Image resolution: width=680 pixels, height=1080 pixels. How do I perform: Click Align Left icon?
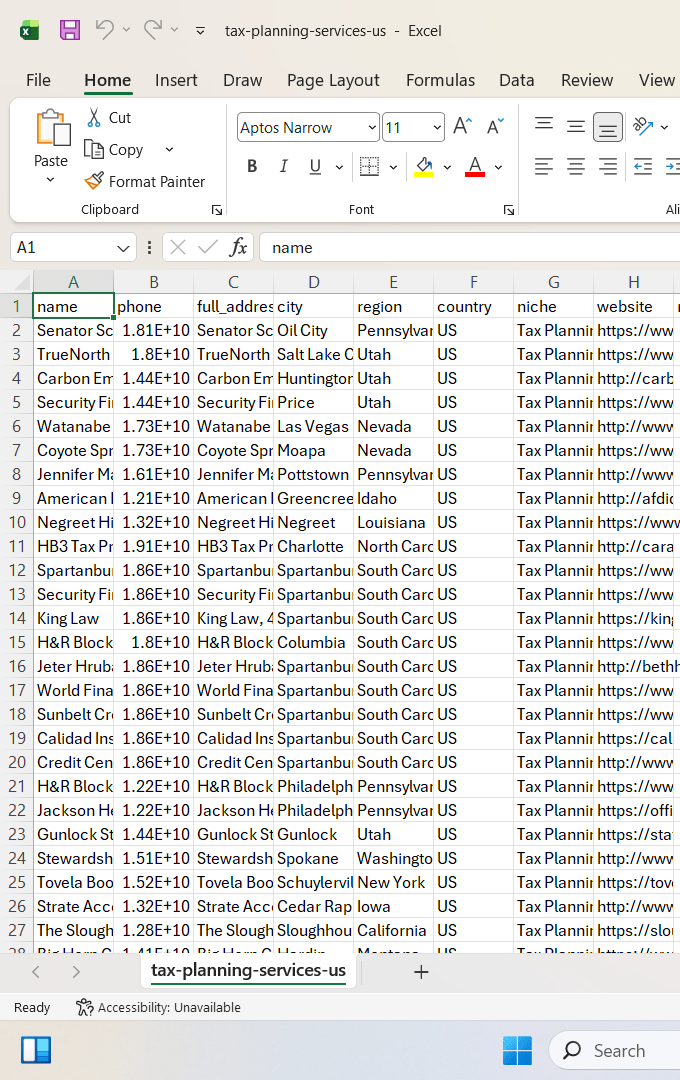tap(544, 166)
